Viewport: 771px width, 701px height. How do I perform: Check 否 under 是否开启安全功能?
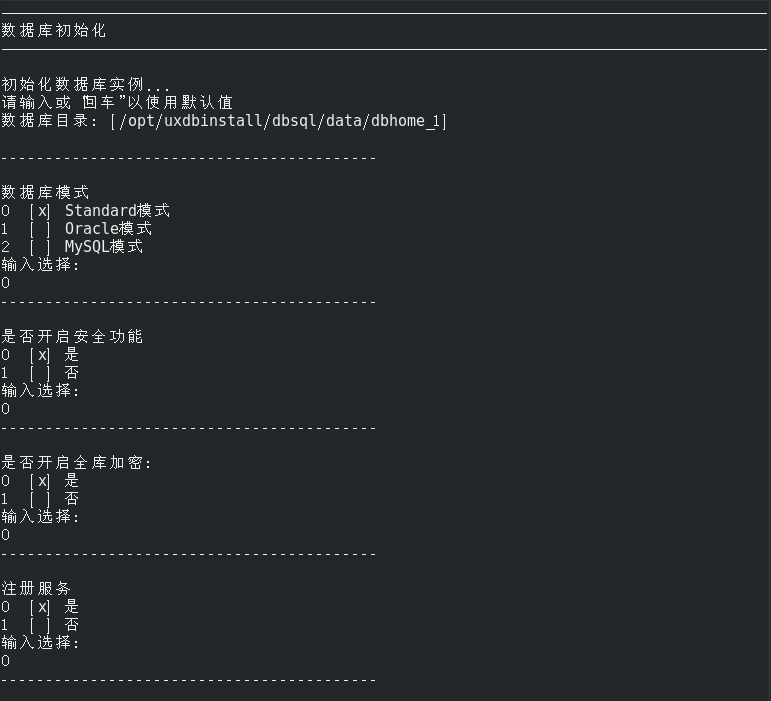tap(40, 373)
